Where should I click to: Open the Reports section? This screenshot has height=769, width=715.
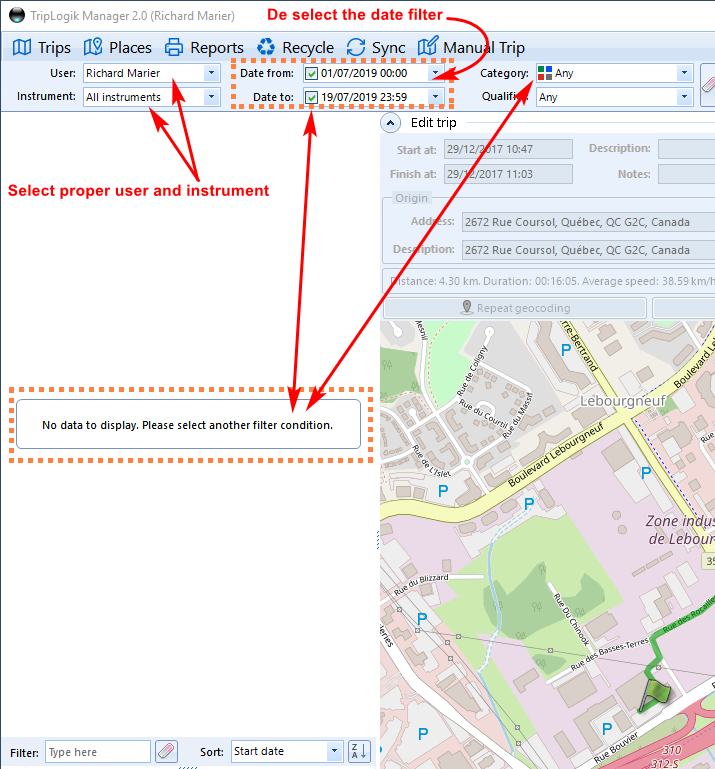[204, 48]
